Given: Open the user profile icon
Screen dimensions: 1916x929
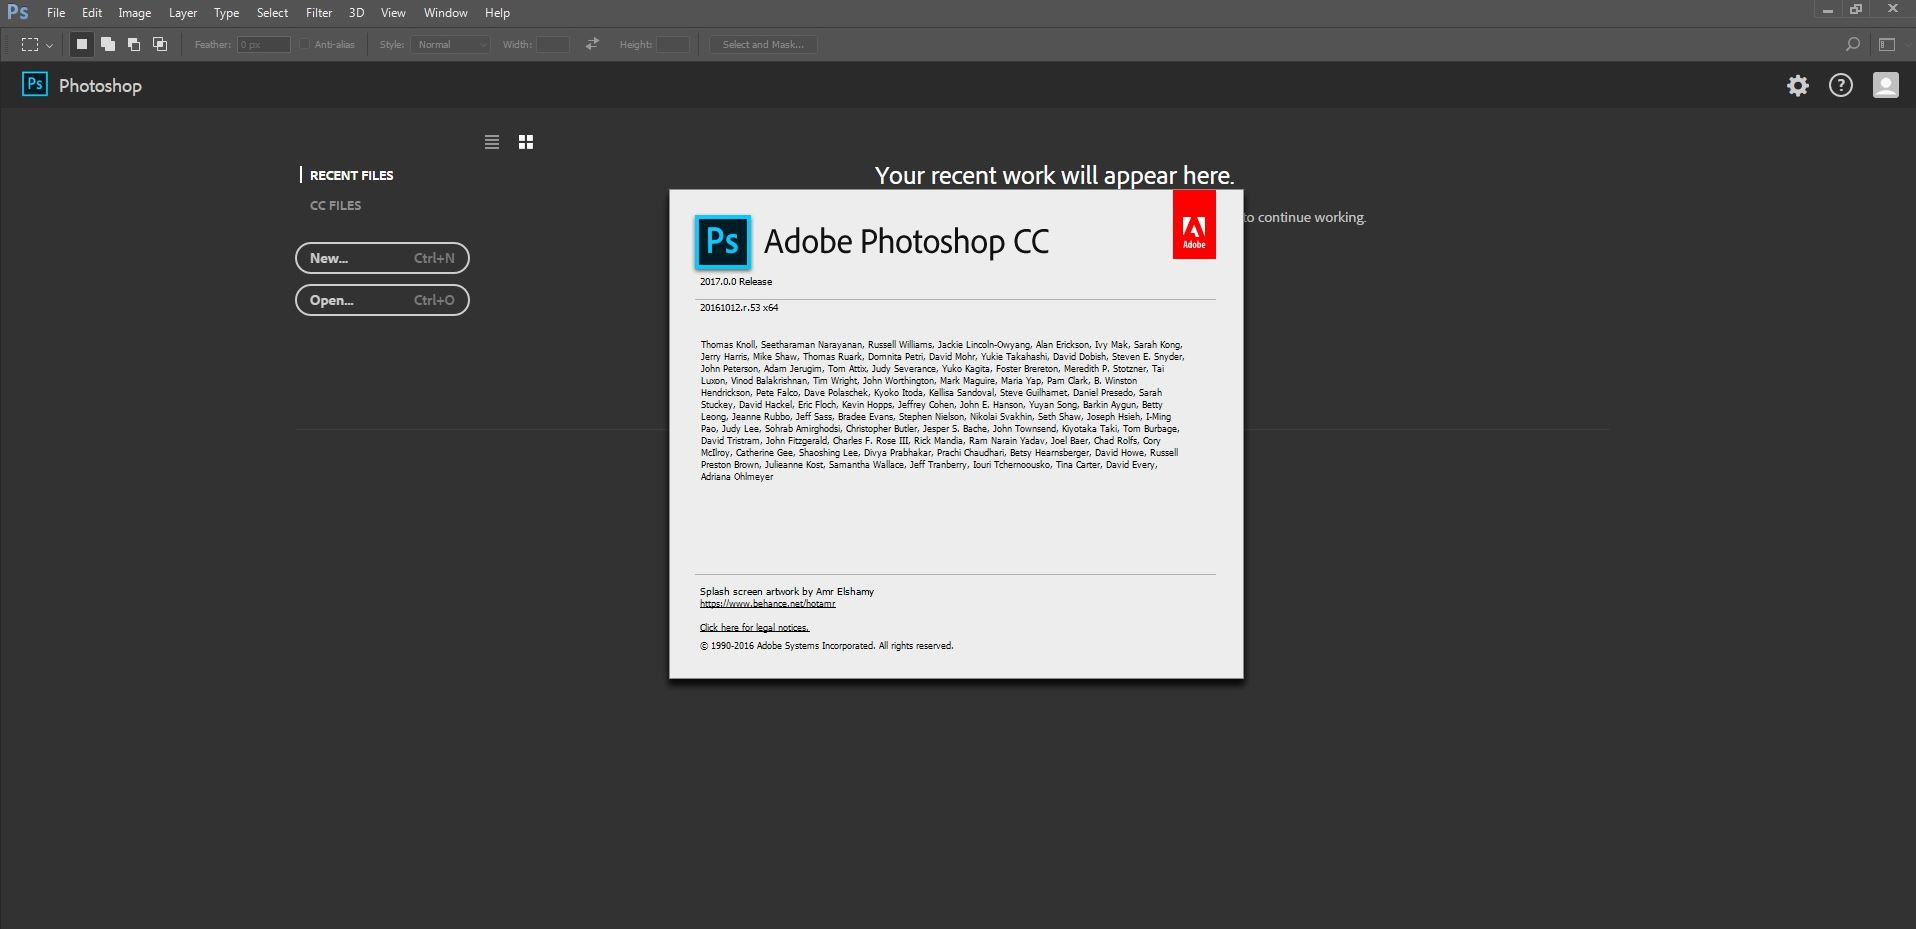Looking at the screenshot, I should [x=1886, y=85].
